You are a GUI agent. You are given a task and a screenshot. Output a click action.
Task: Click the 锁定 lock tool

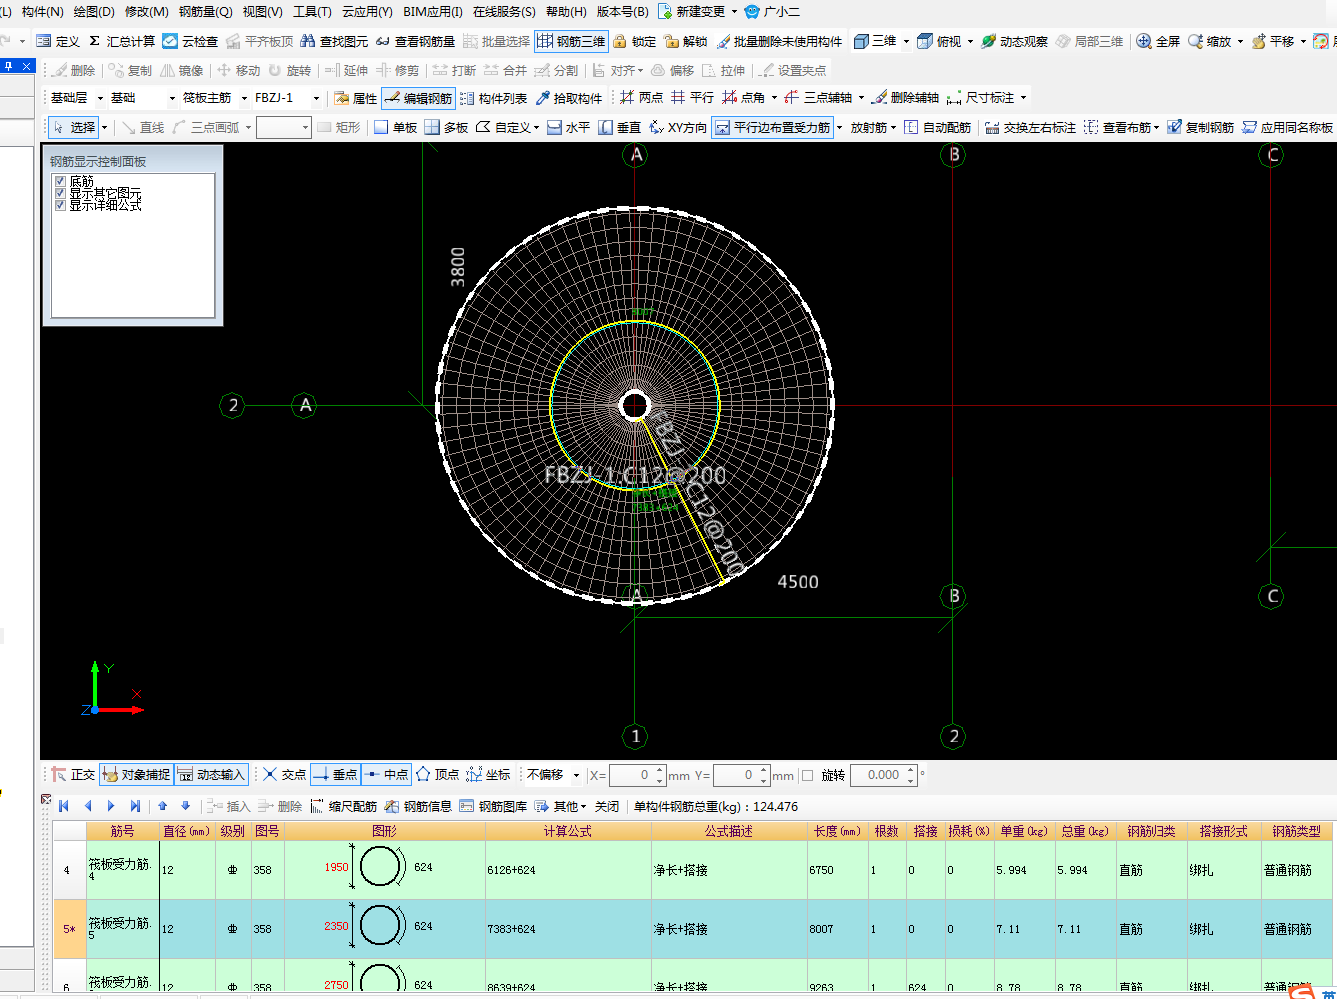pyautogui.click(x=635, y=41)
